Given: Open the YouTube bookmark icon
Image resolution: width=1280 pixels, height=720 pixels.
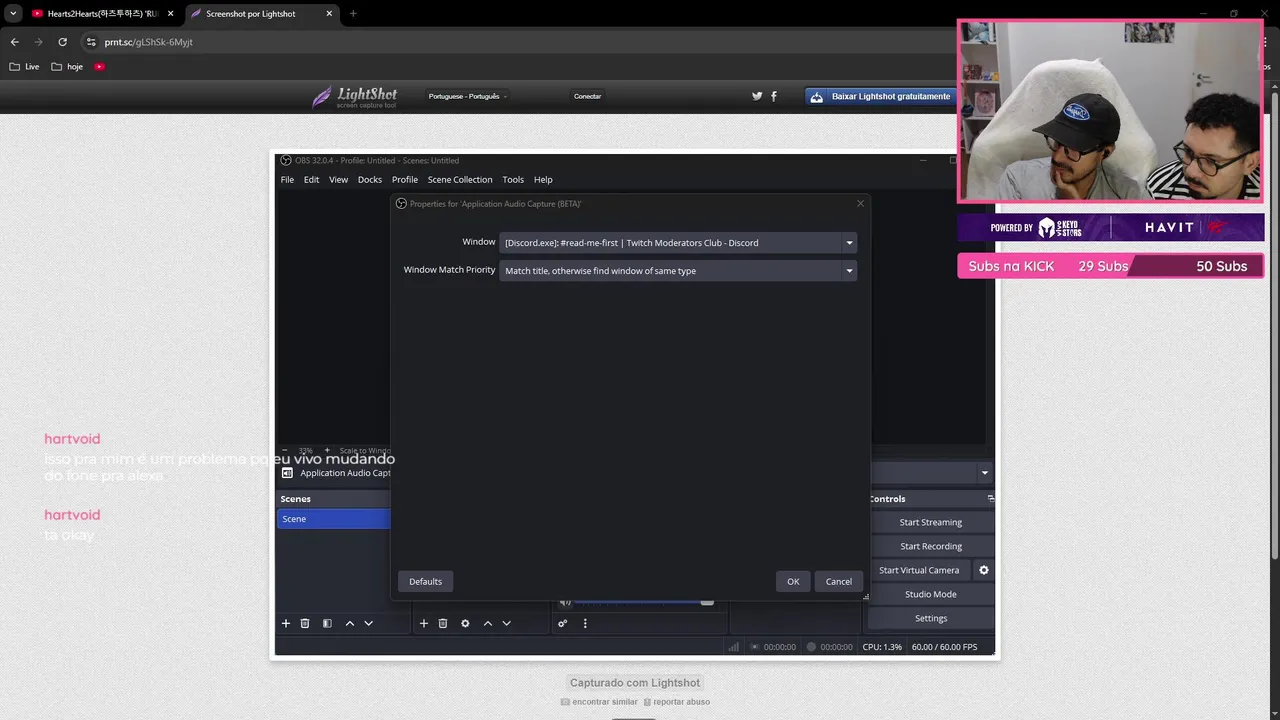Looking at the screenshot, I should (100, 67).
